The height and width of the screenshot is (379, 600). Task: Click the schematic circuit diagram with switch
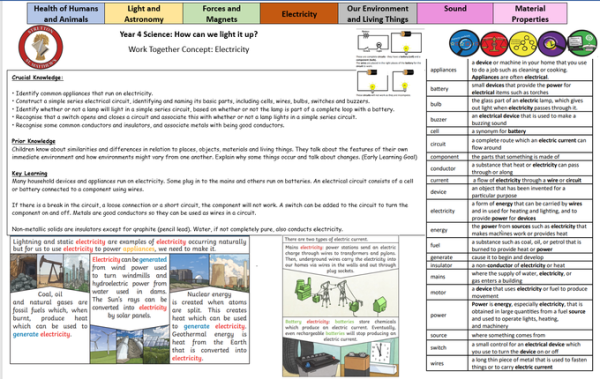pyautogui.click(x=373, y=42)
